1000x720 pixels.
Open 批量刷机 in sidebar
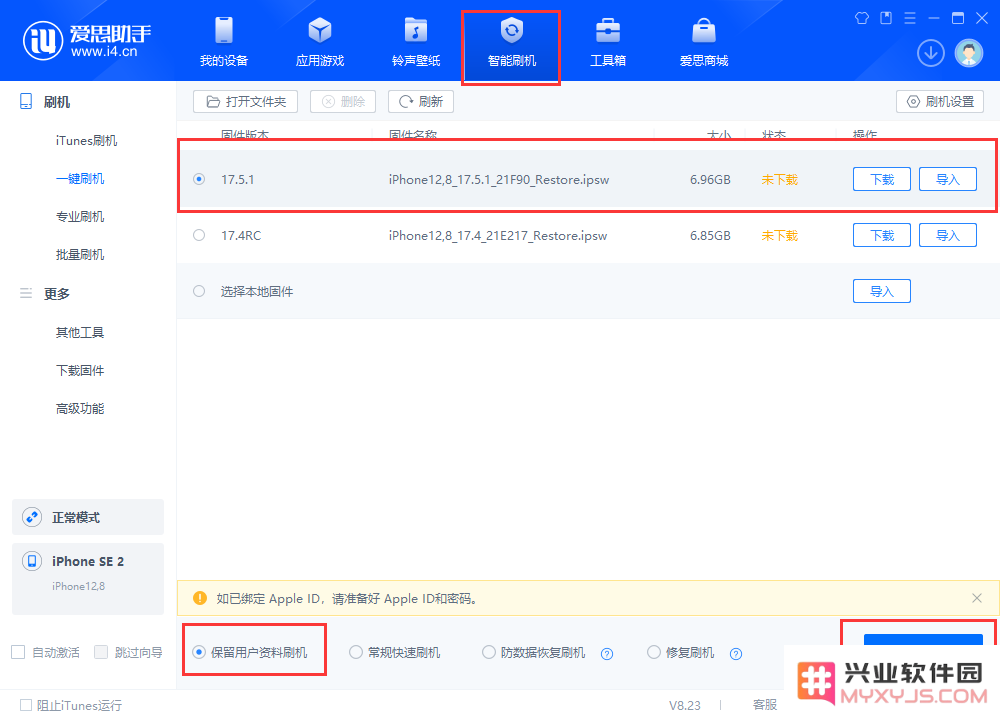point(80,255)
